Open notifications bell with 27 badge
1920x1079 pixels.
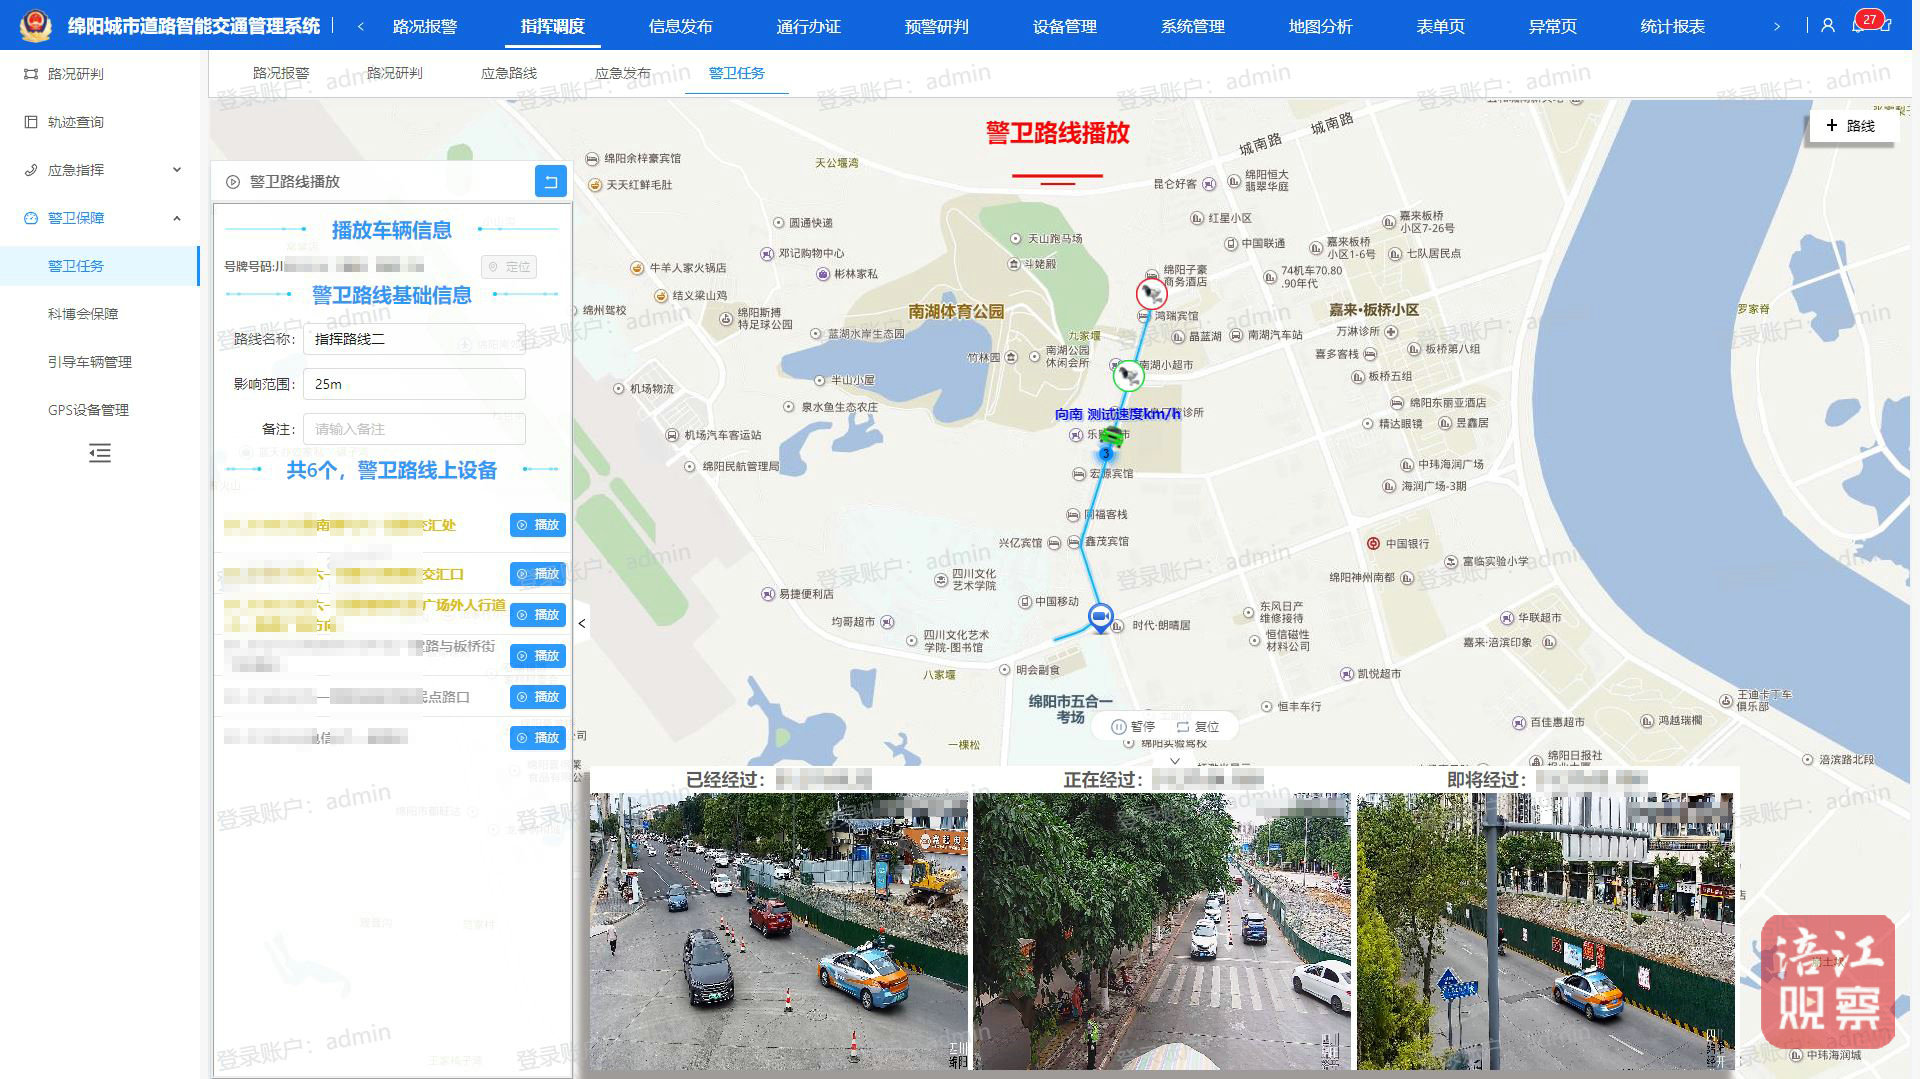pos(1859,26)
